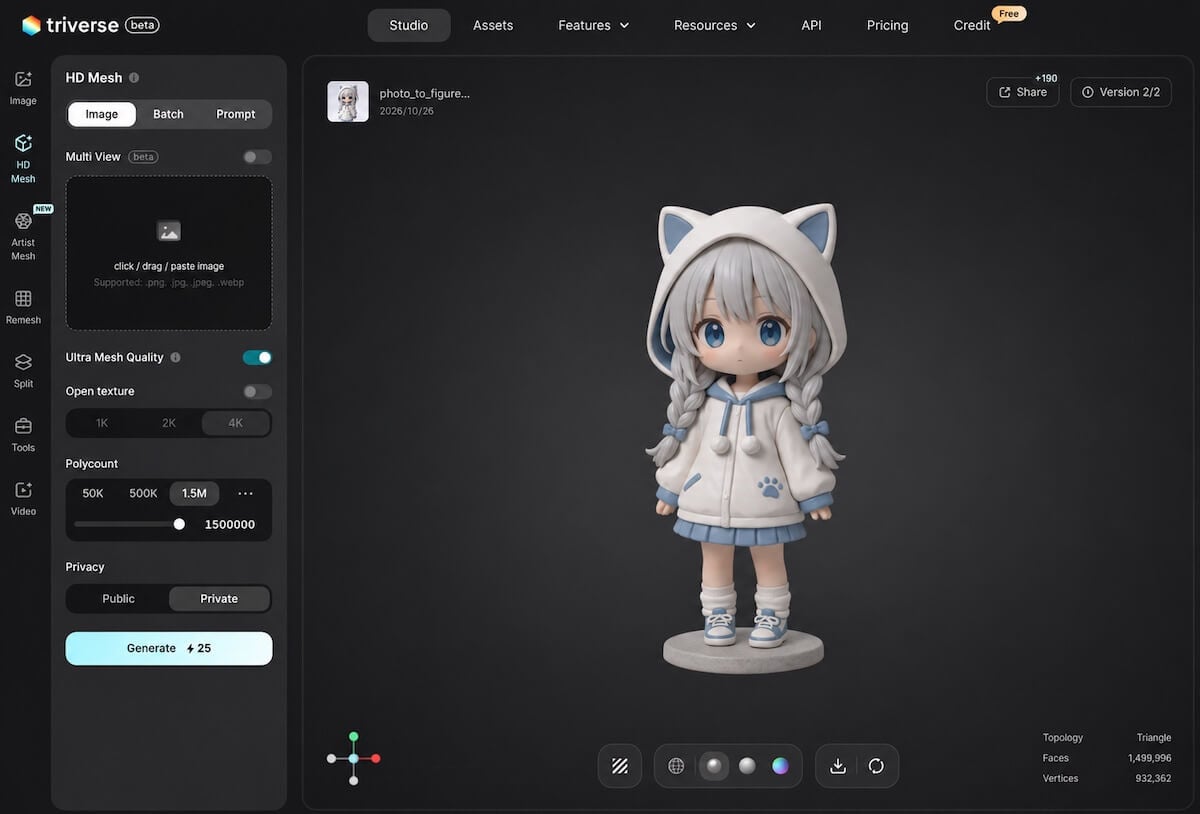
Task: Click the download model icon
Action: 838,766
